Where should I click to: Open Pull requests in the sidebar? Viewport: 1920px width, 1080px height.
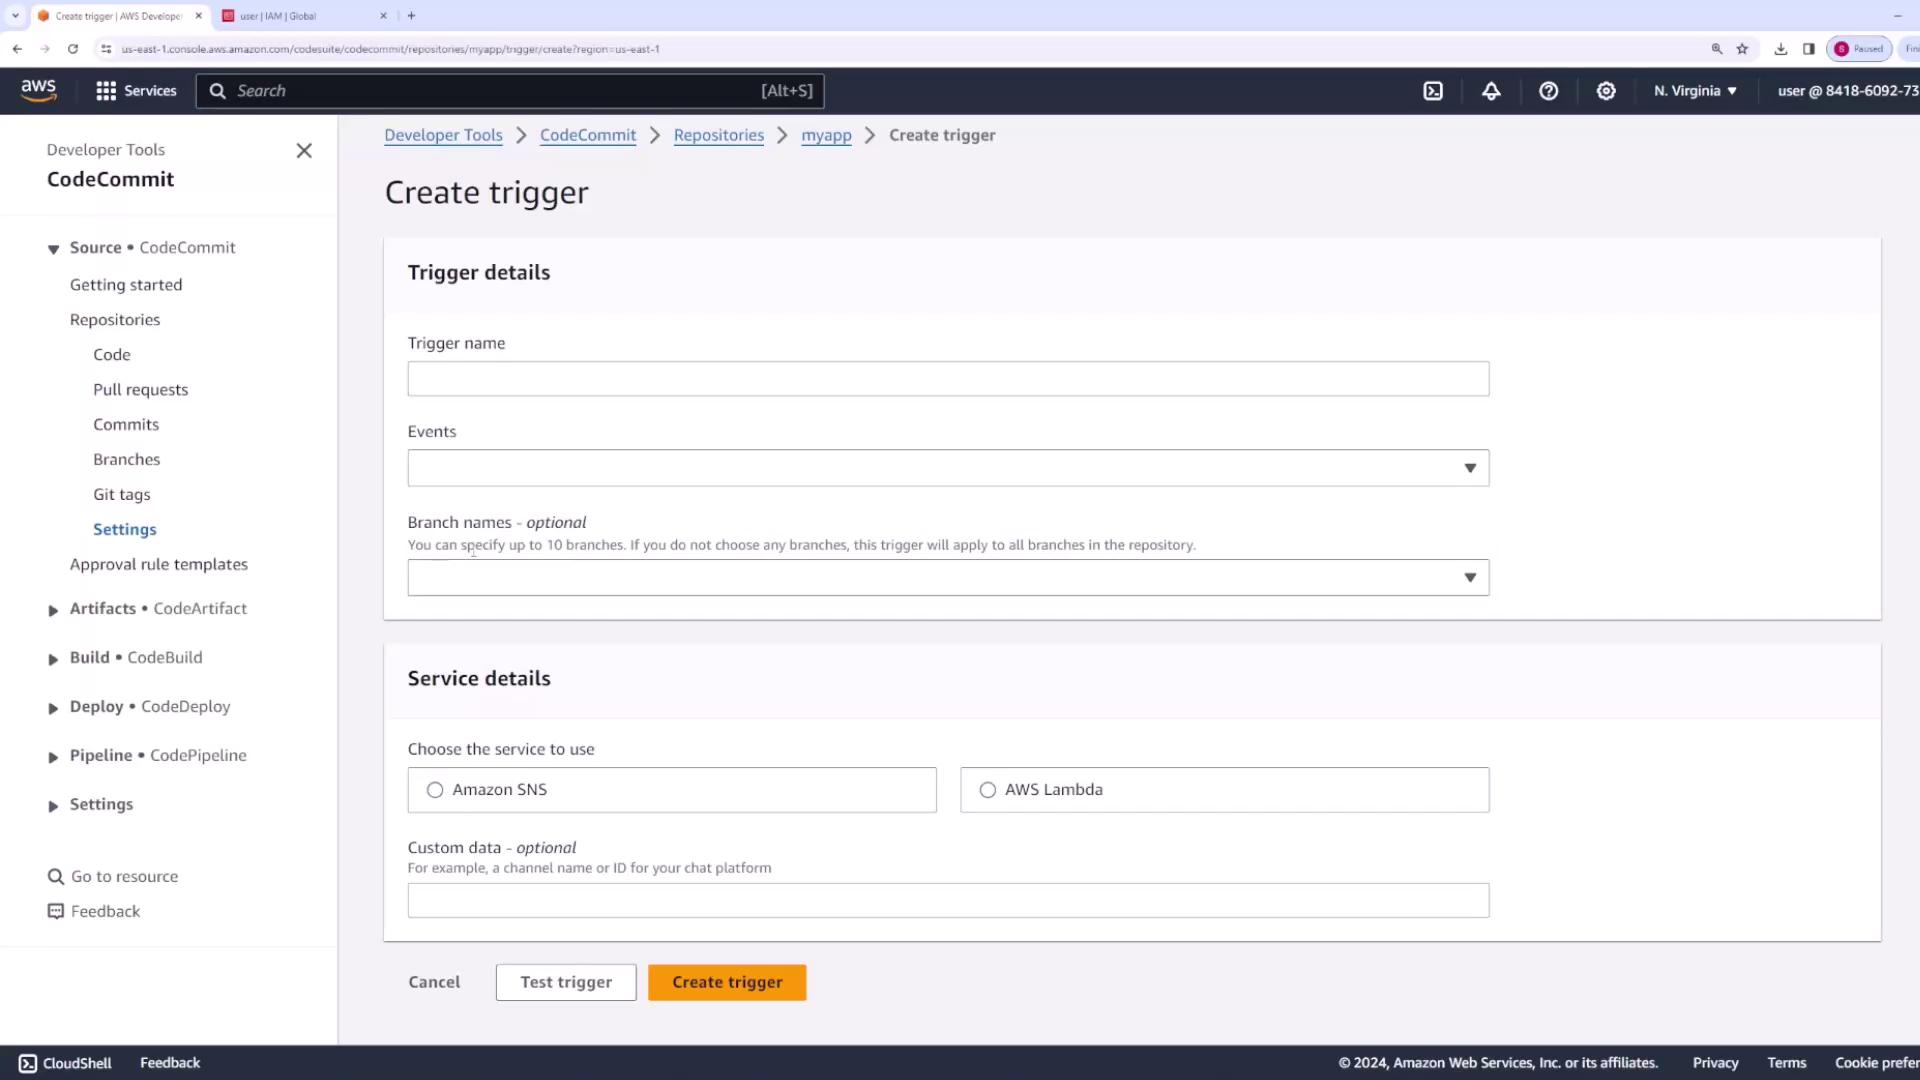point(140,390)
